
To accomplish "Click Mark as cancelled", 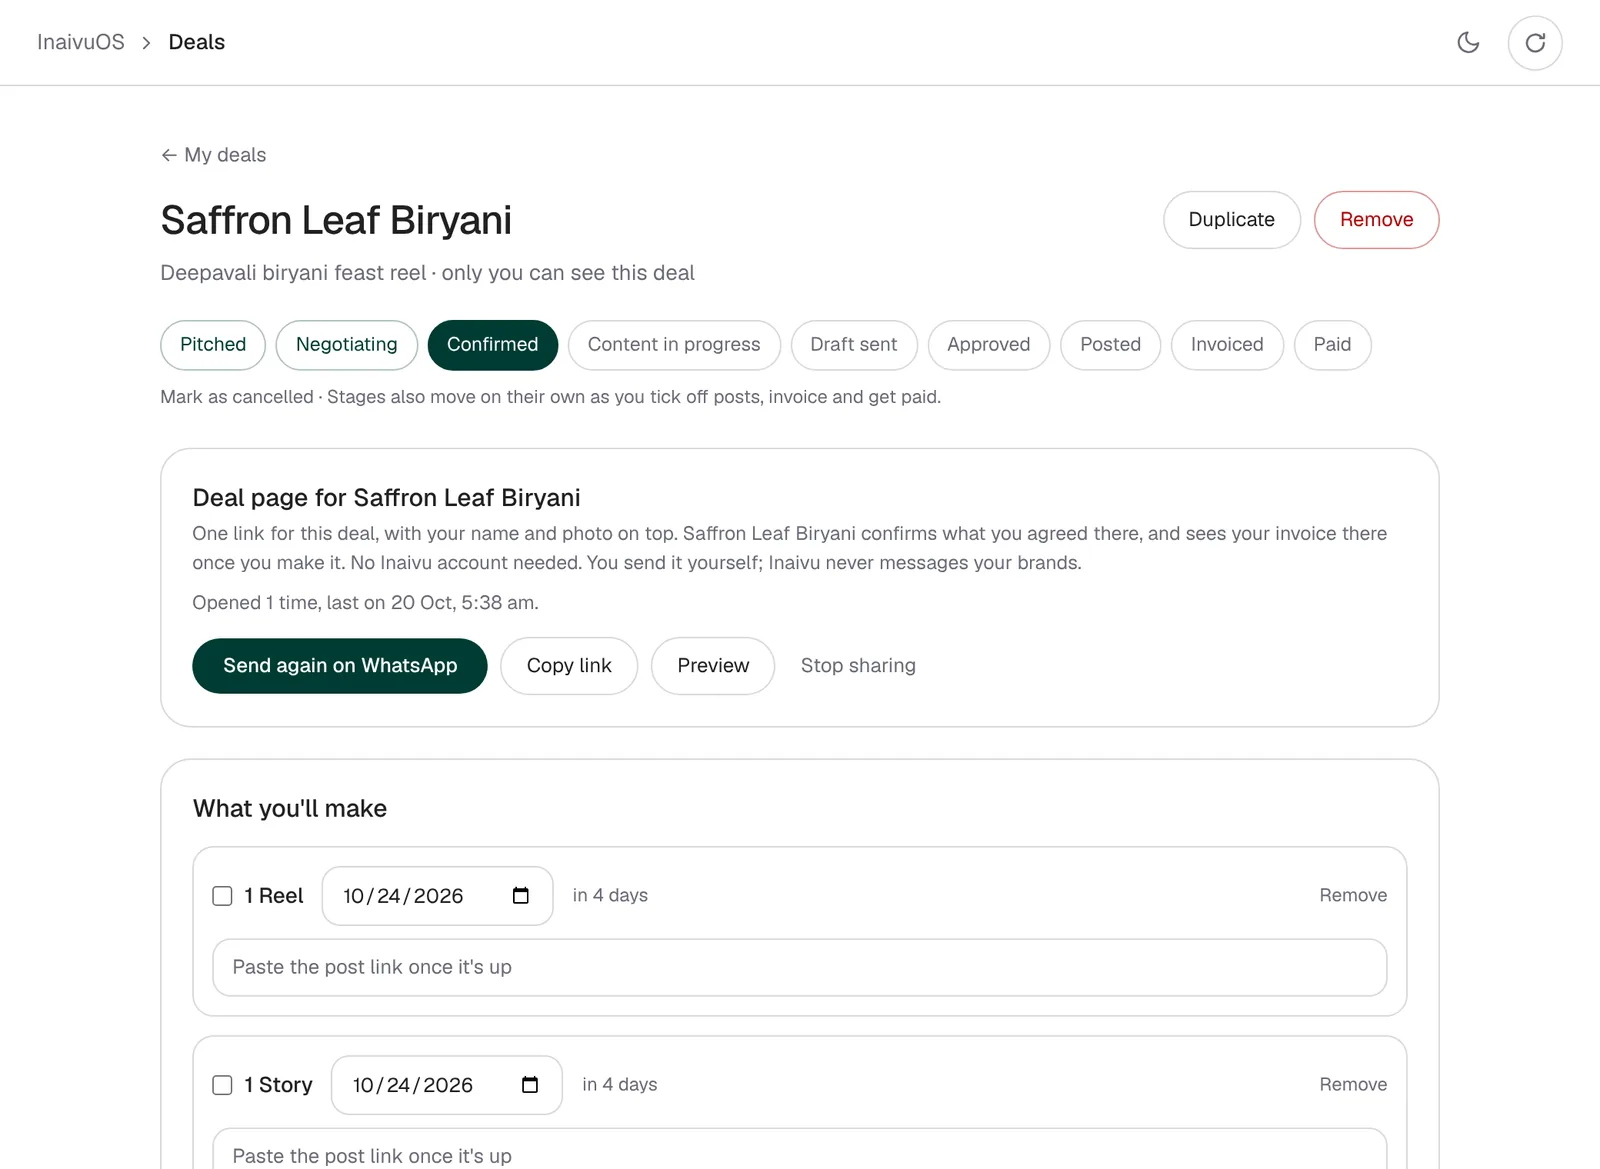I will coord(237,397).
